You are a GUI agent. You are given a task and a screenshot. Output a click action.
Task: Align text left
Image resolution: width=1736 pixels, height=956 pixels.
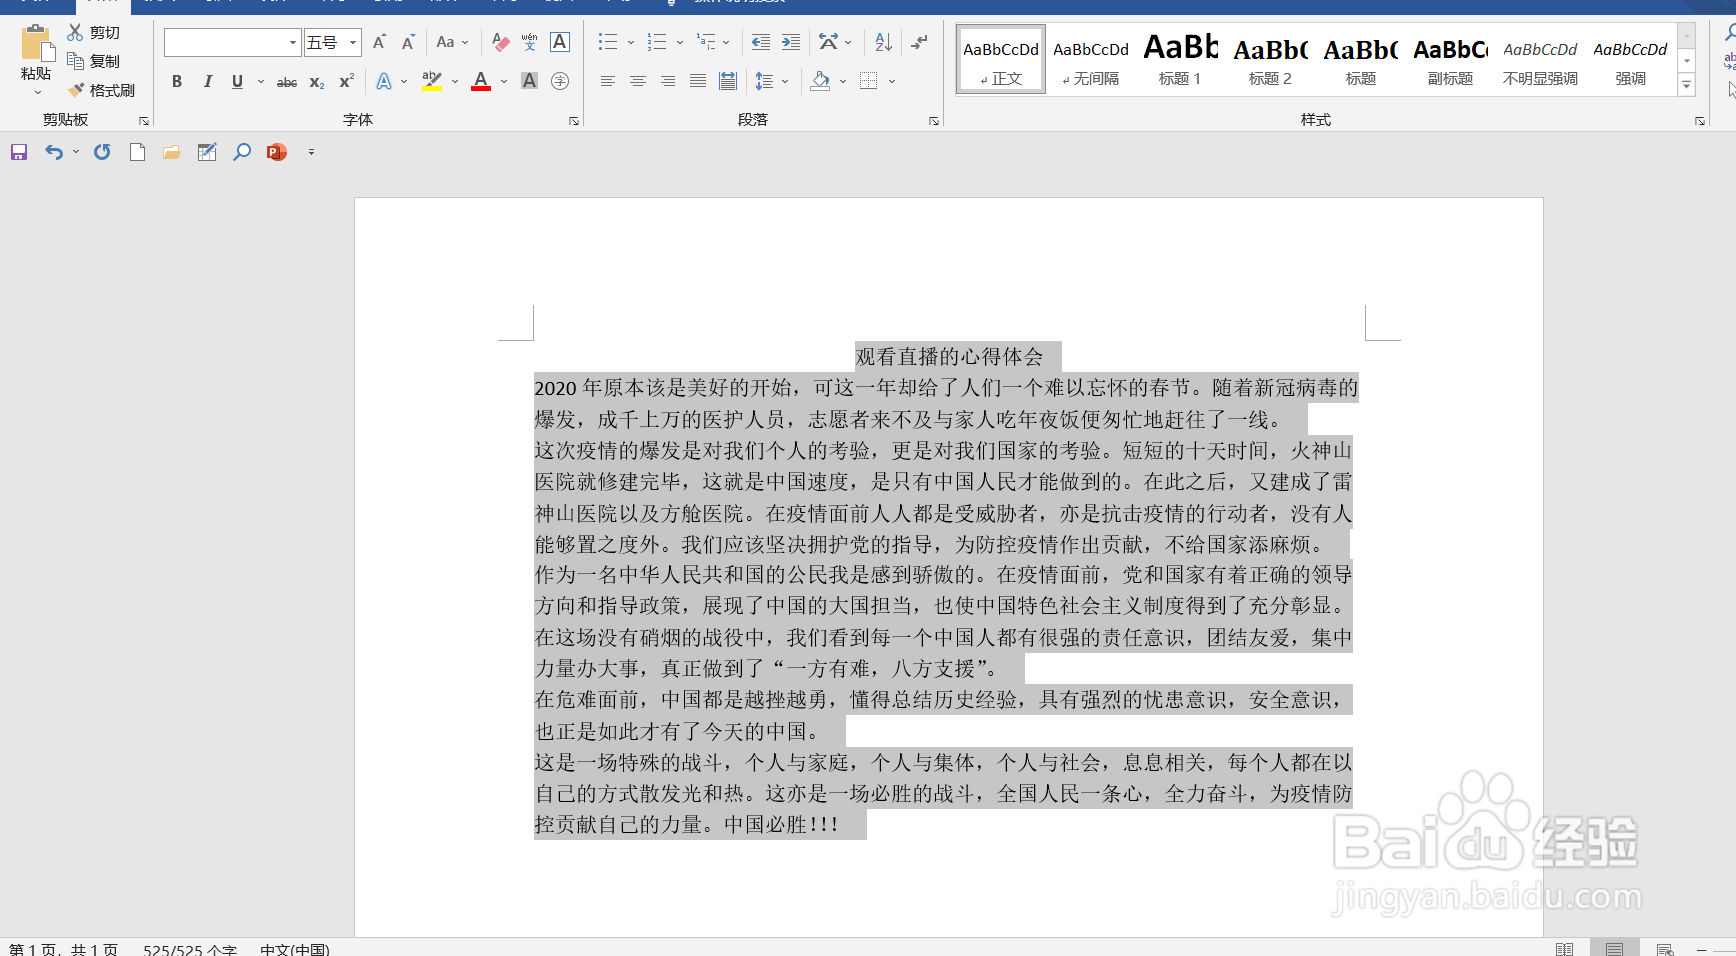point(607,81)
